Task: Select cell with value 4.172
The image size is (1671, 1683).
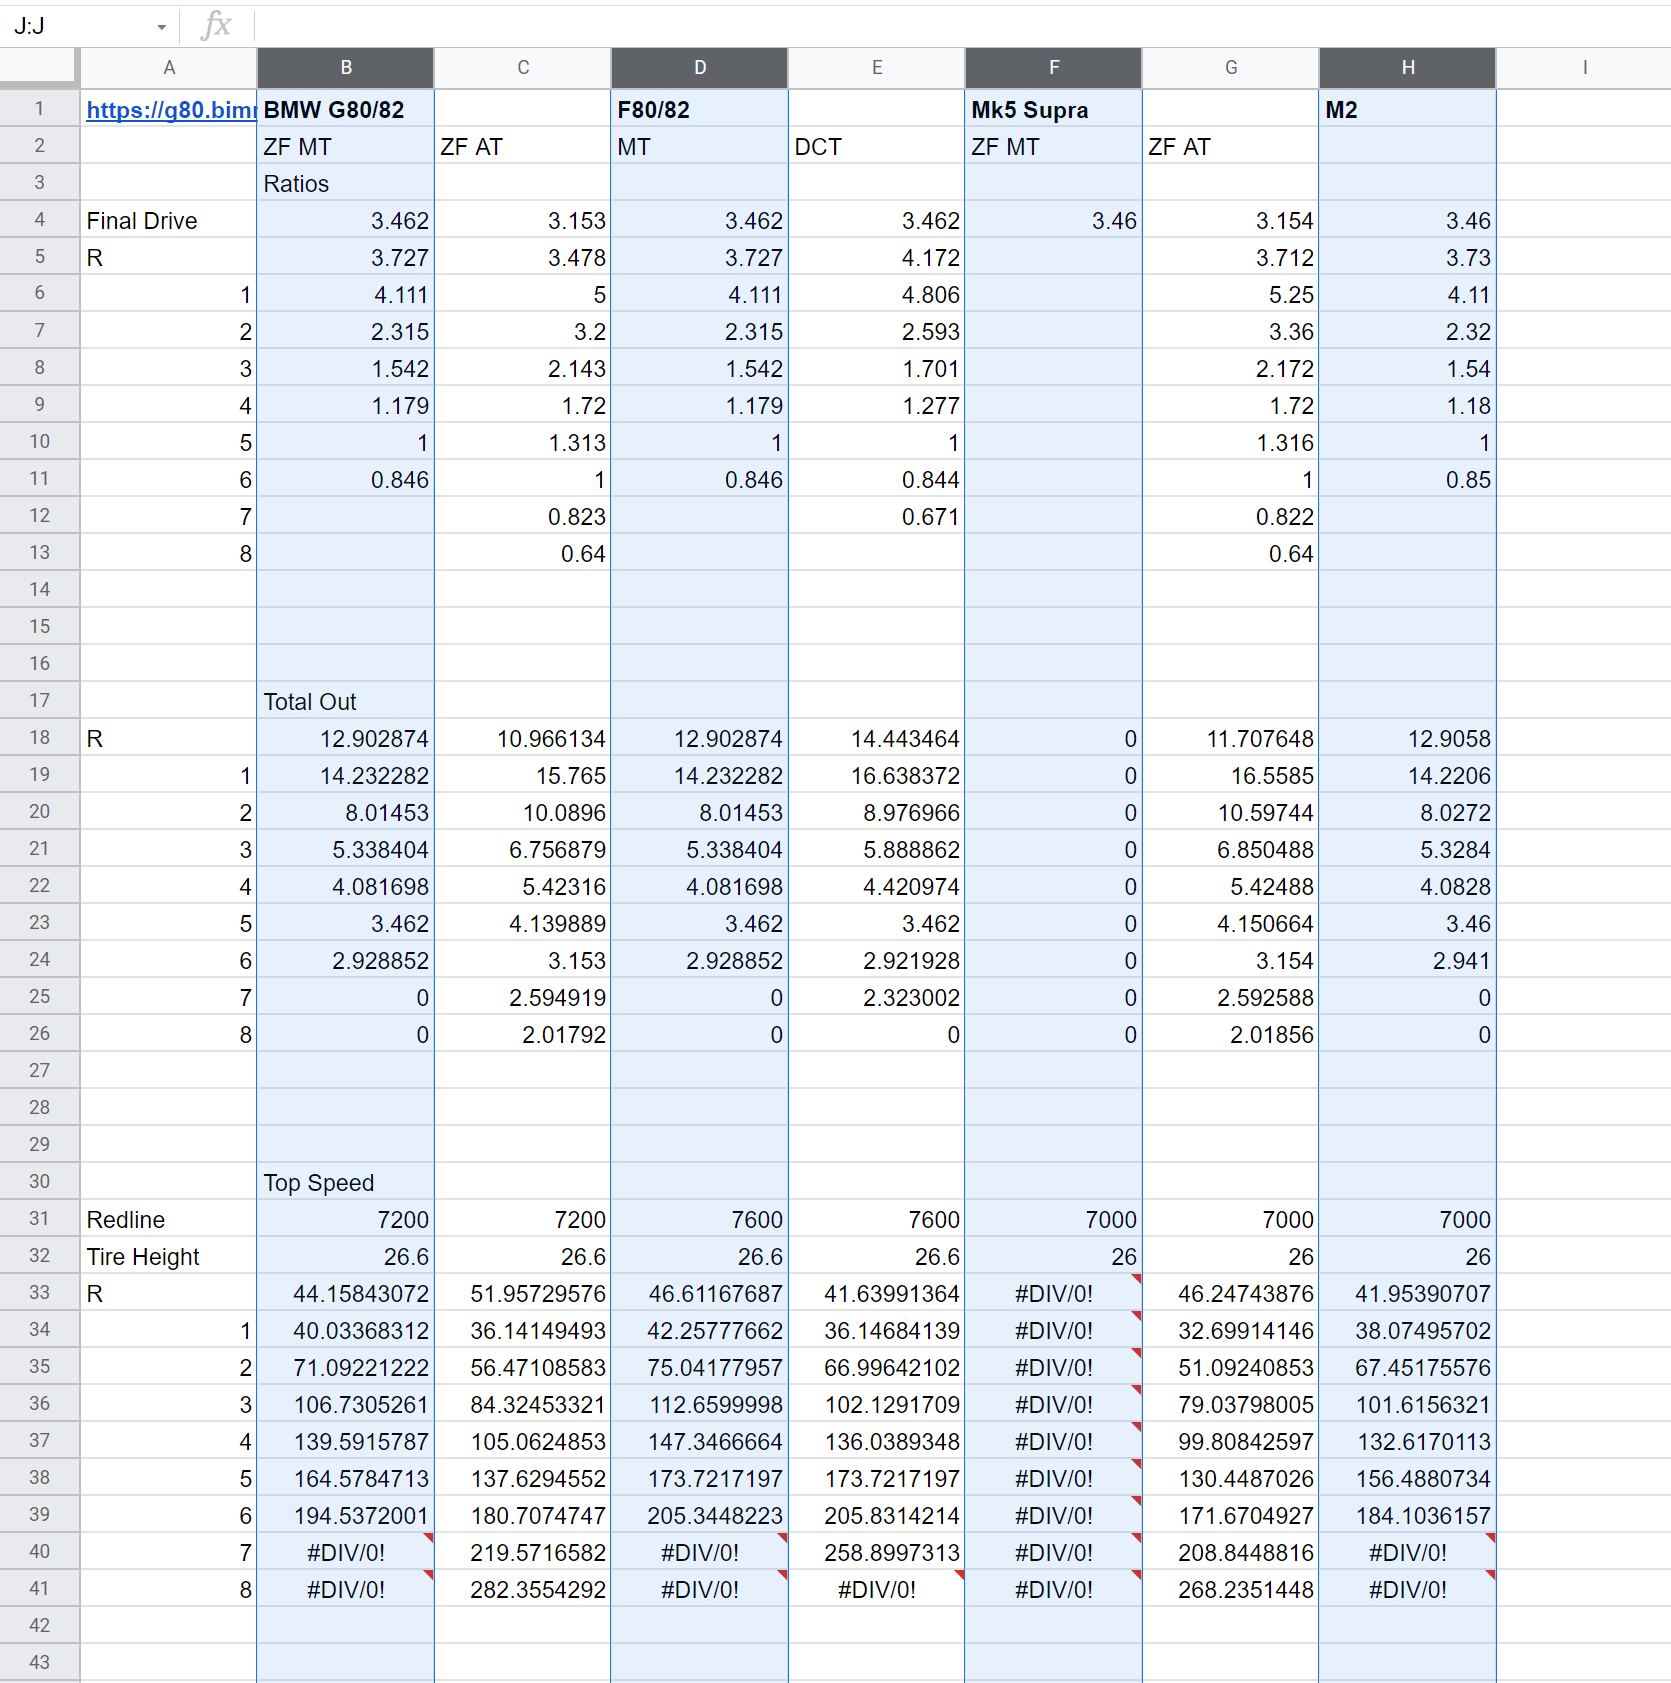Action: click(x=877, y=257)
